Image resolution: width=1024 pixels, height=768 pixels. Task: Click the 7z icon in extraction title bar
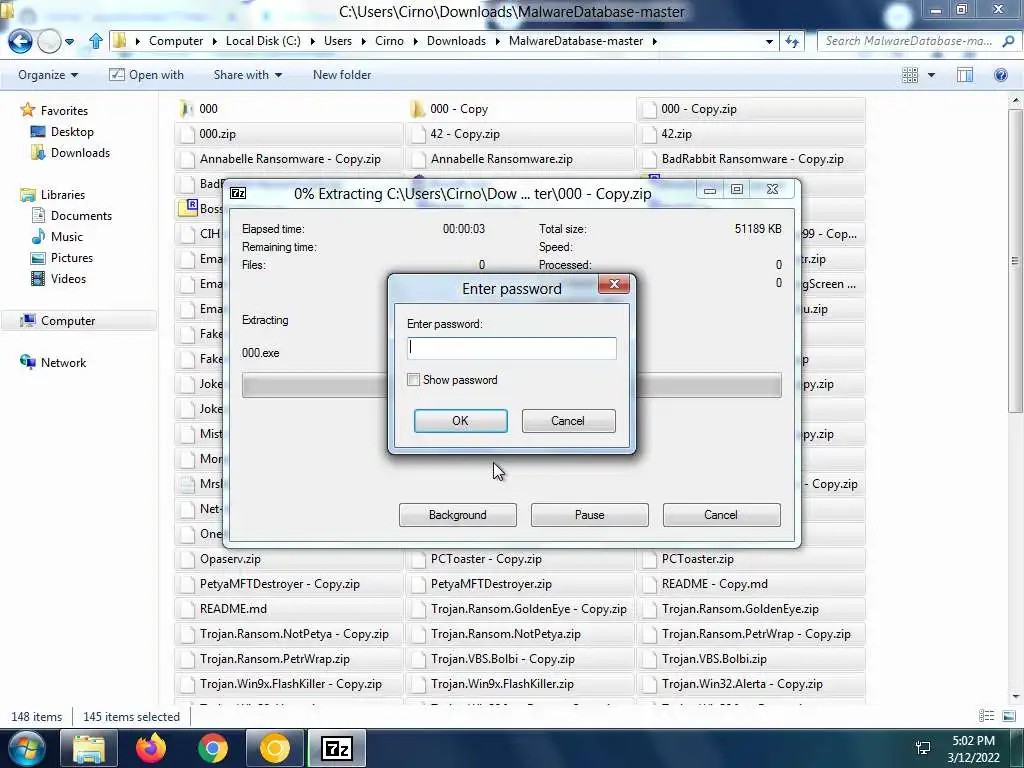coord(238,193)
